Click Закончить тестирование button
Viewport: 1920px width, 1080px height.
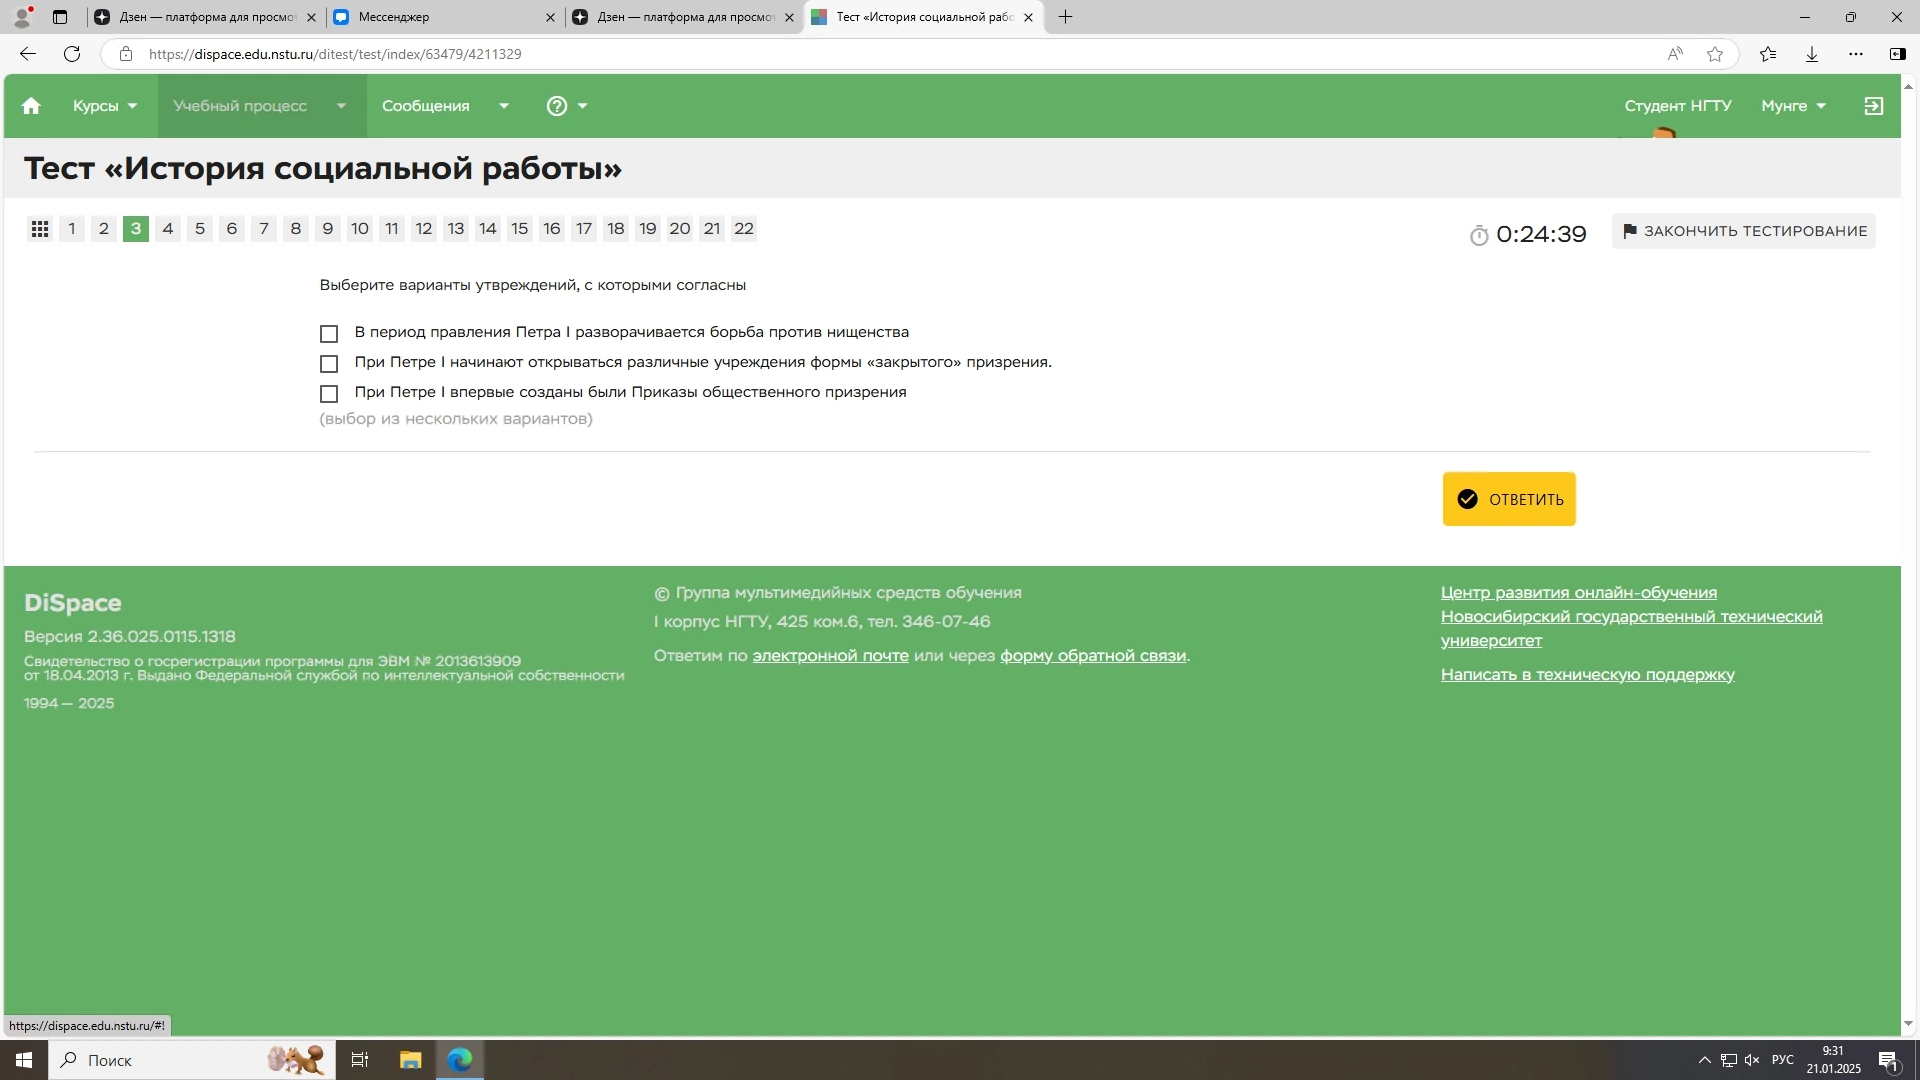1743,231
